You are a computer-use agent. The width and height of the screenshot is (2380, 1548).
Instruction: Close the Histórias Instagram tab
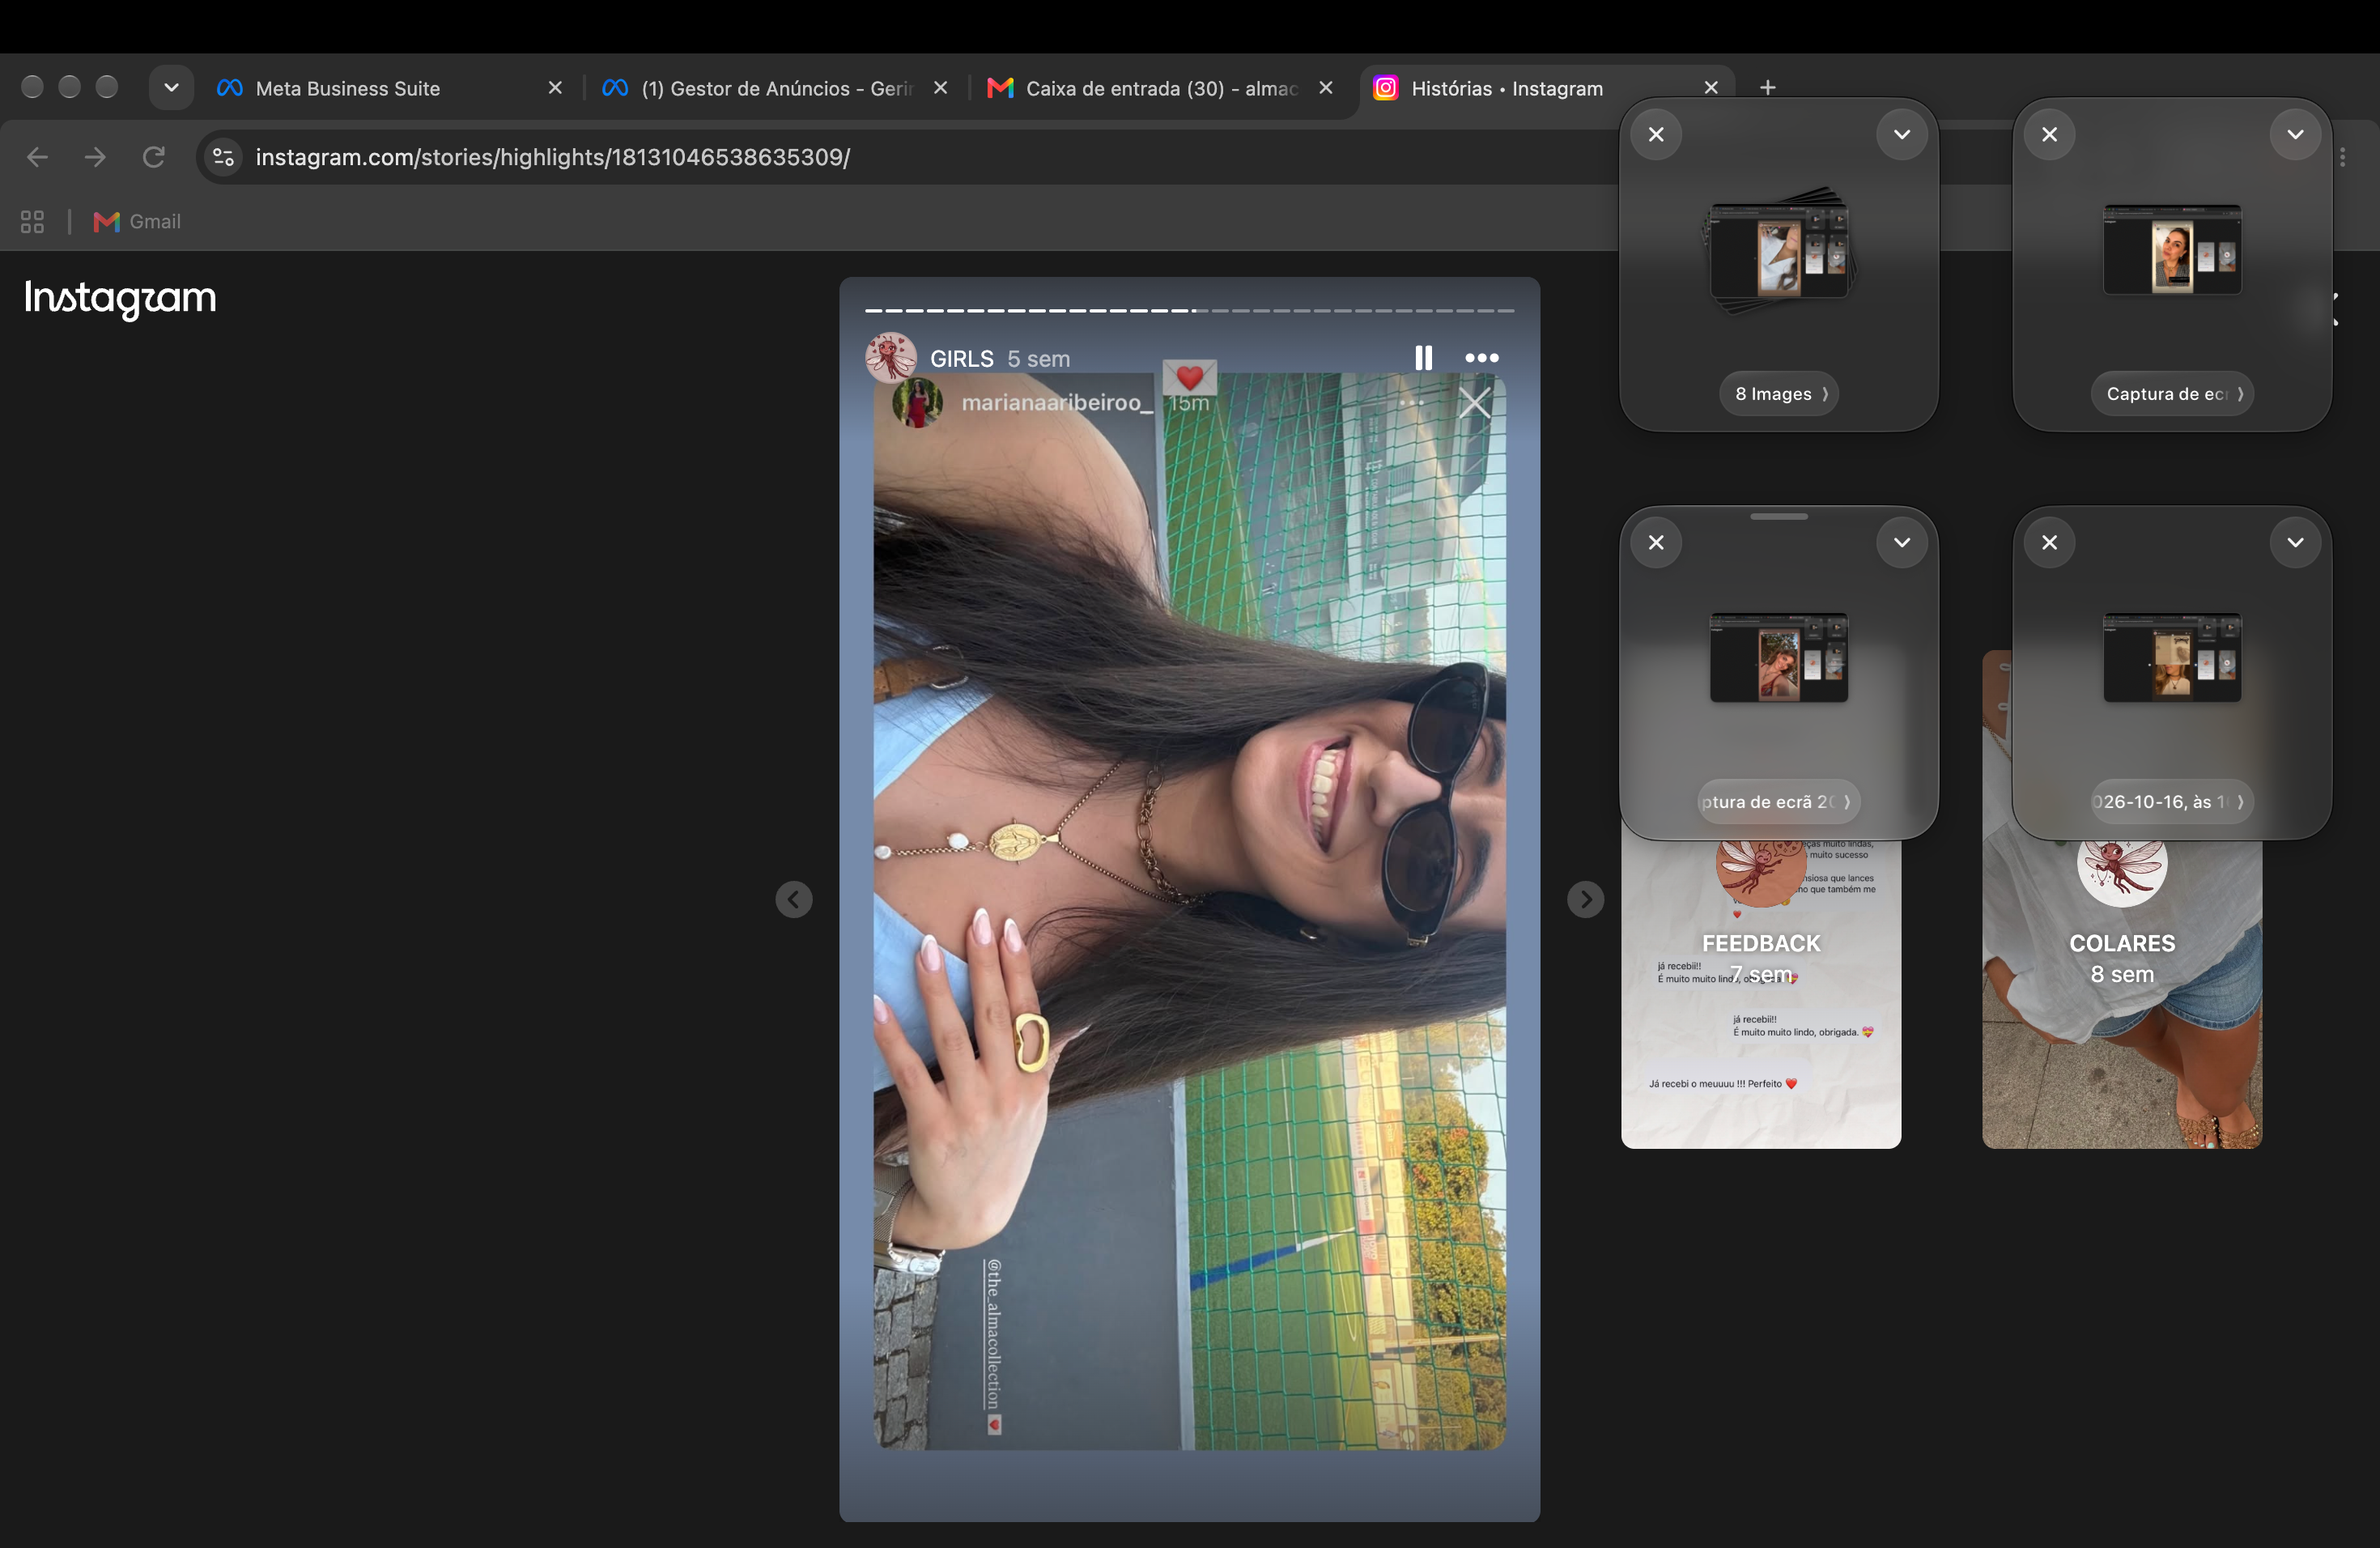[1711, 88]
